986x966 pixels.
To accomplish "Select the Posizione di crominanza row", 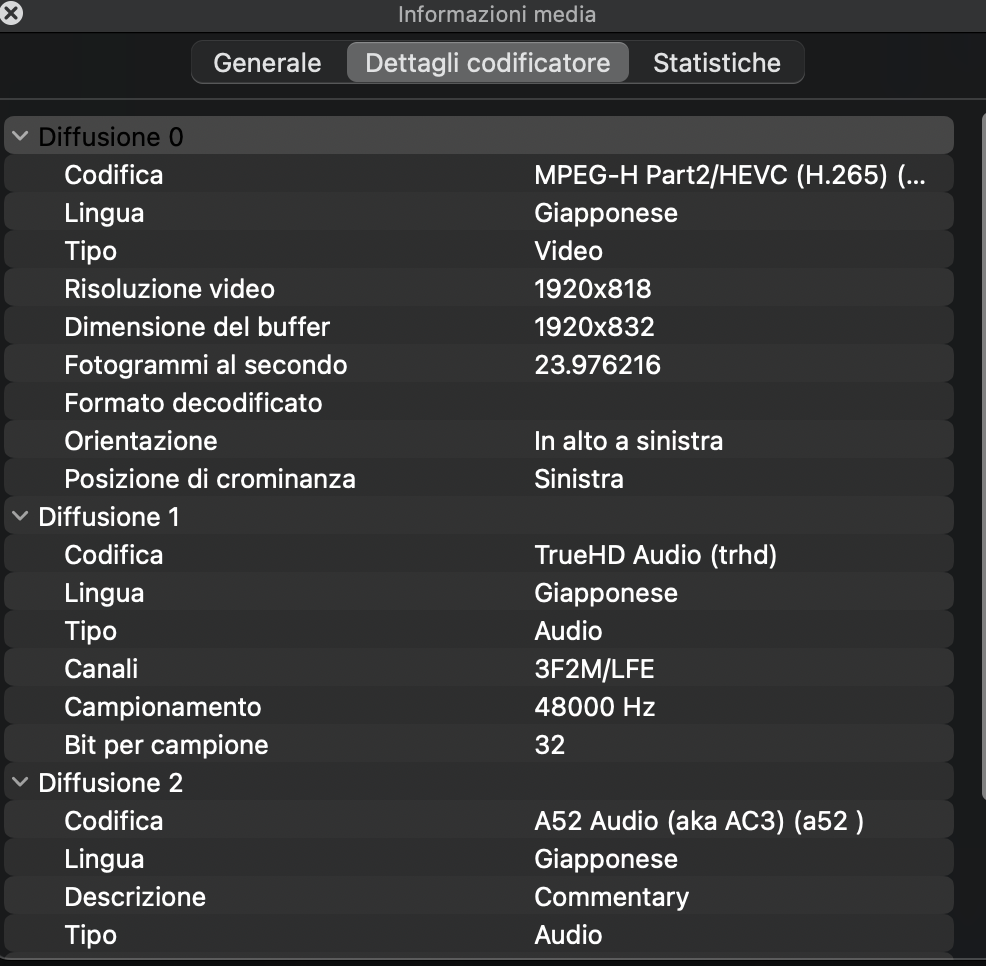I will click(478, 479).
